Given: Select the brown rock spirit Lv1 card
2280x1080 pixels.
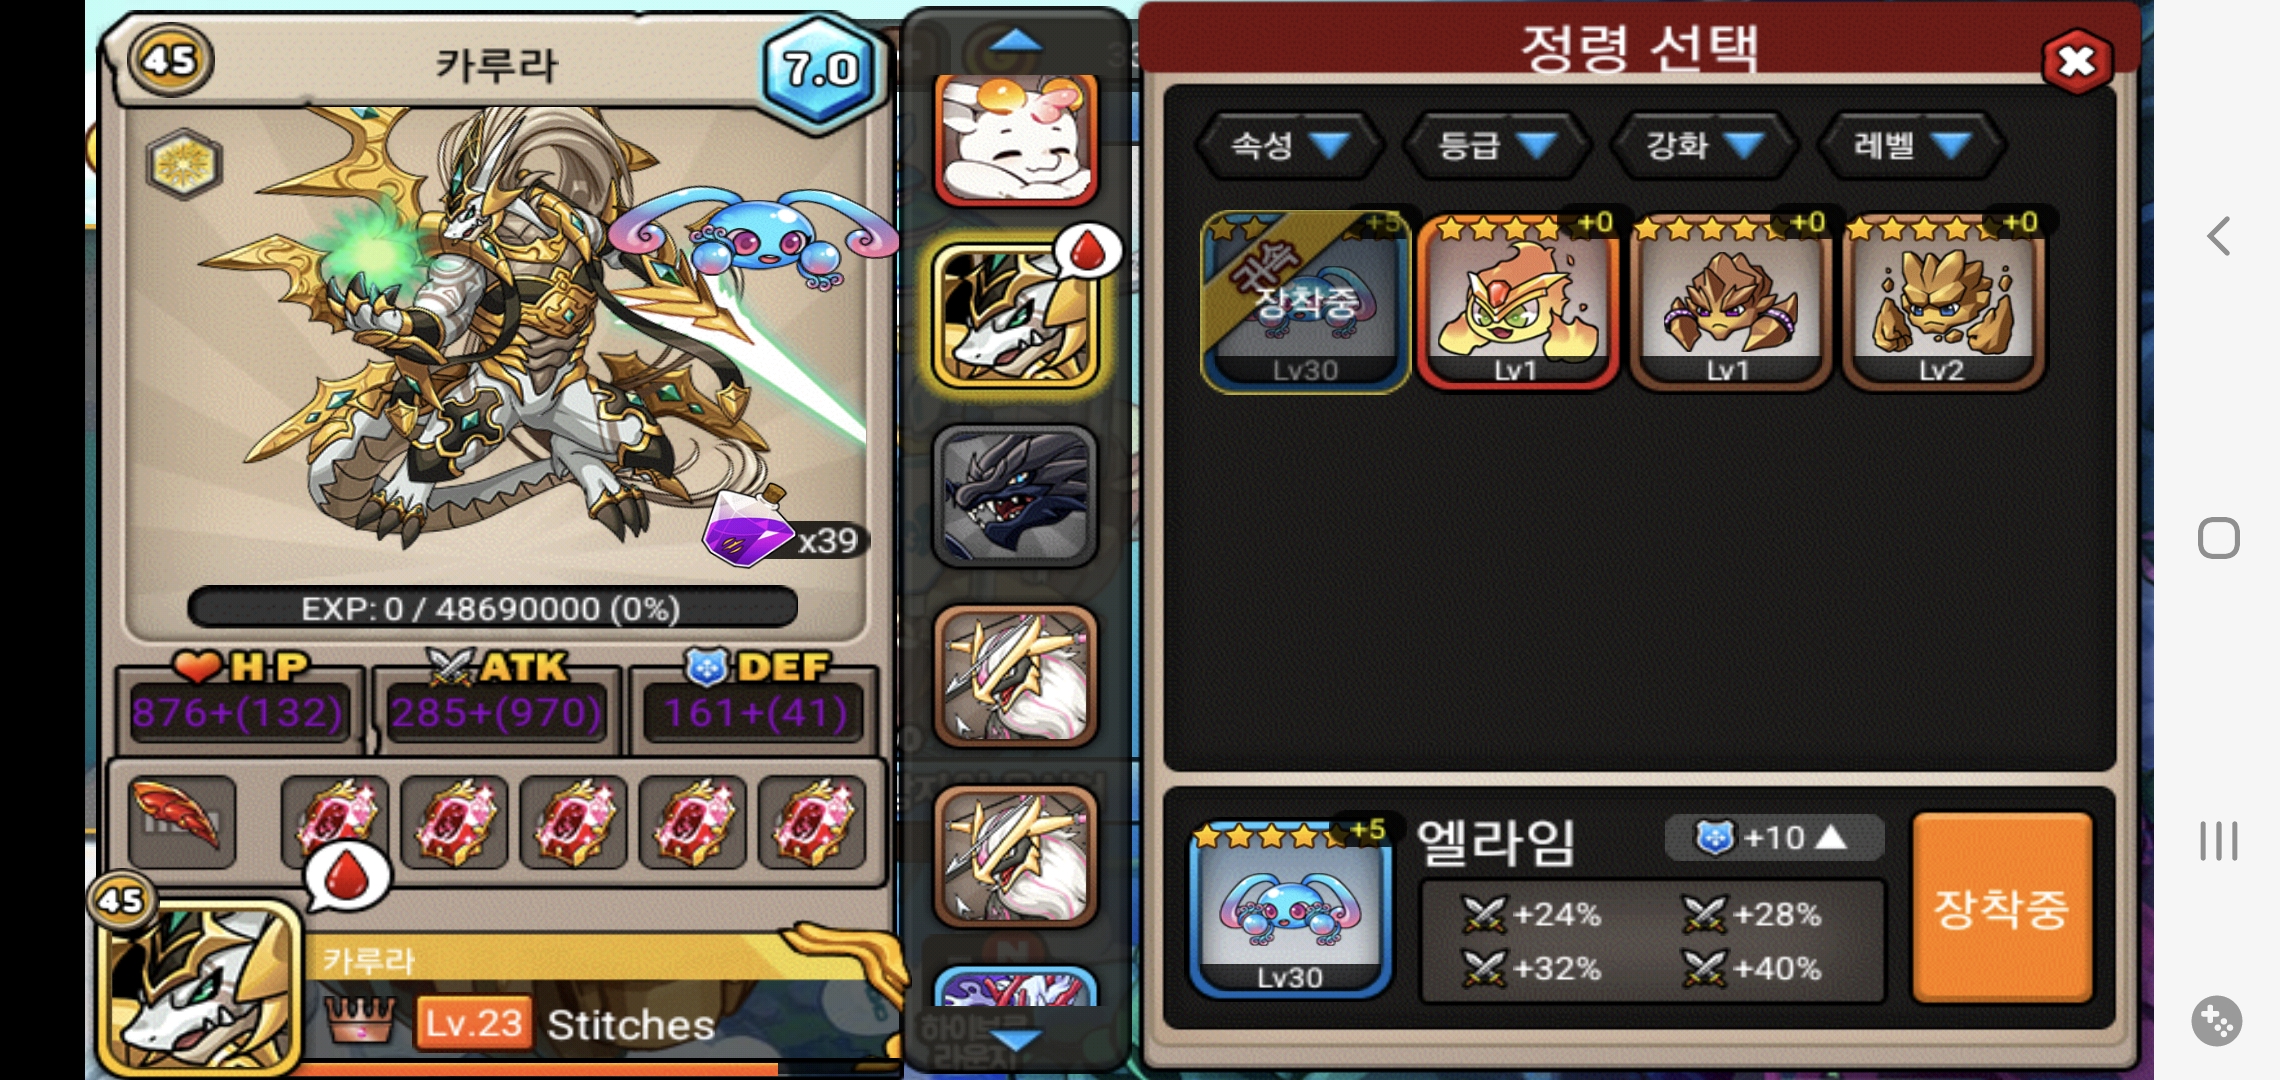Looking at the screenshot, I should click(1729, 302).
